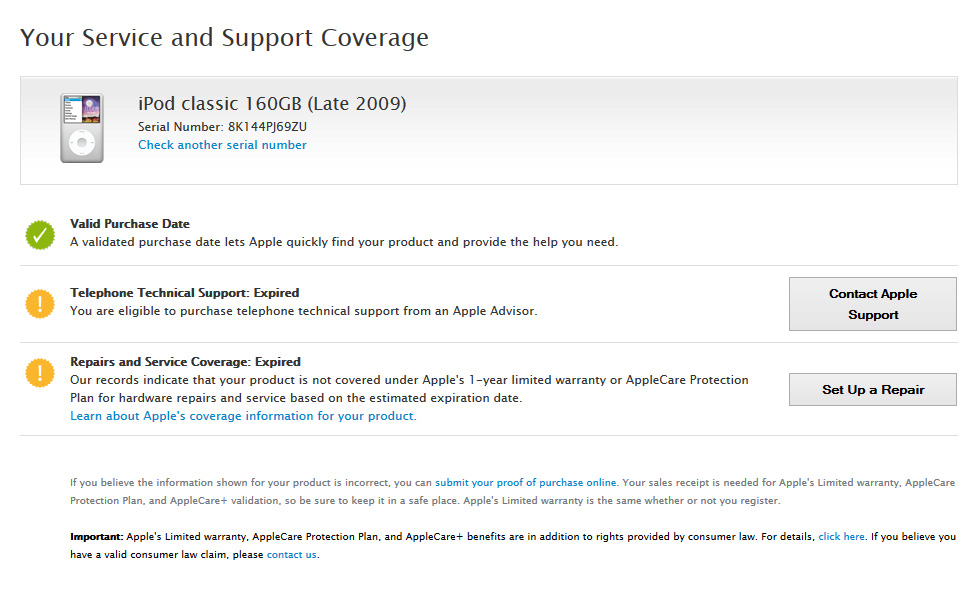The height and width of the screenshot is (601, 978).
Task: Follow the contact us link
Action: 291,555
